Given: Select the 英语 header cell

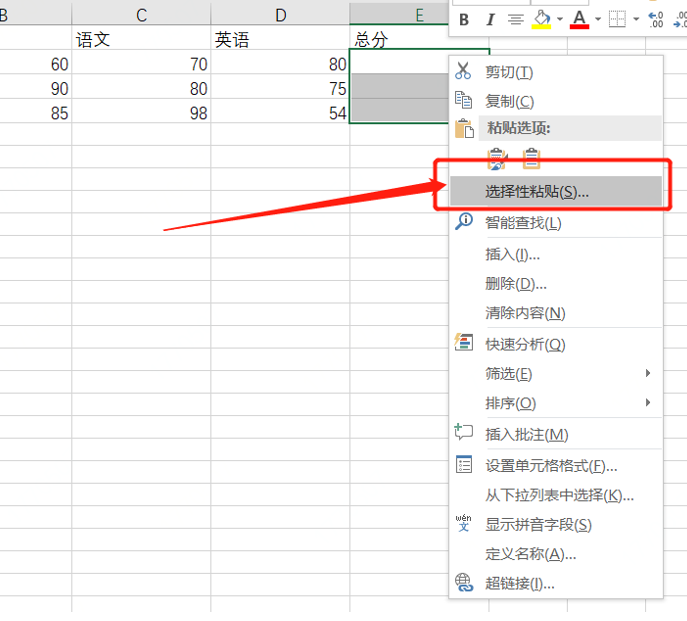Looking at the screenshot, I should tap(280, 39).
